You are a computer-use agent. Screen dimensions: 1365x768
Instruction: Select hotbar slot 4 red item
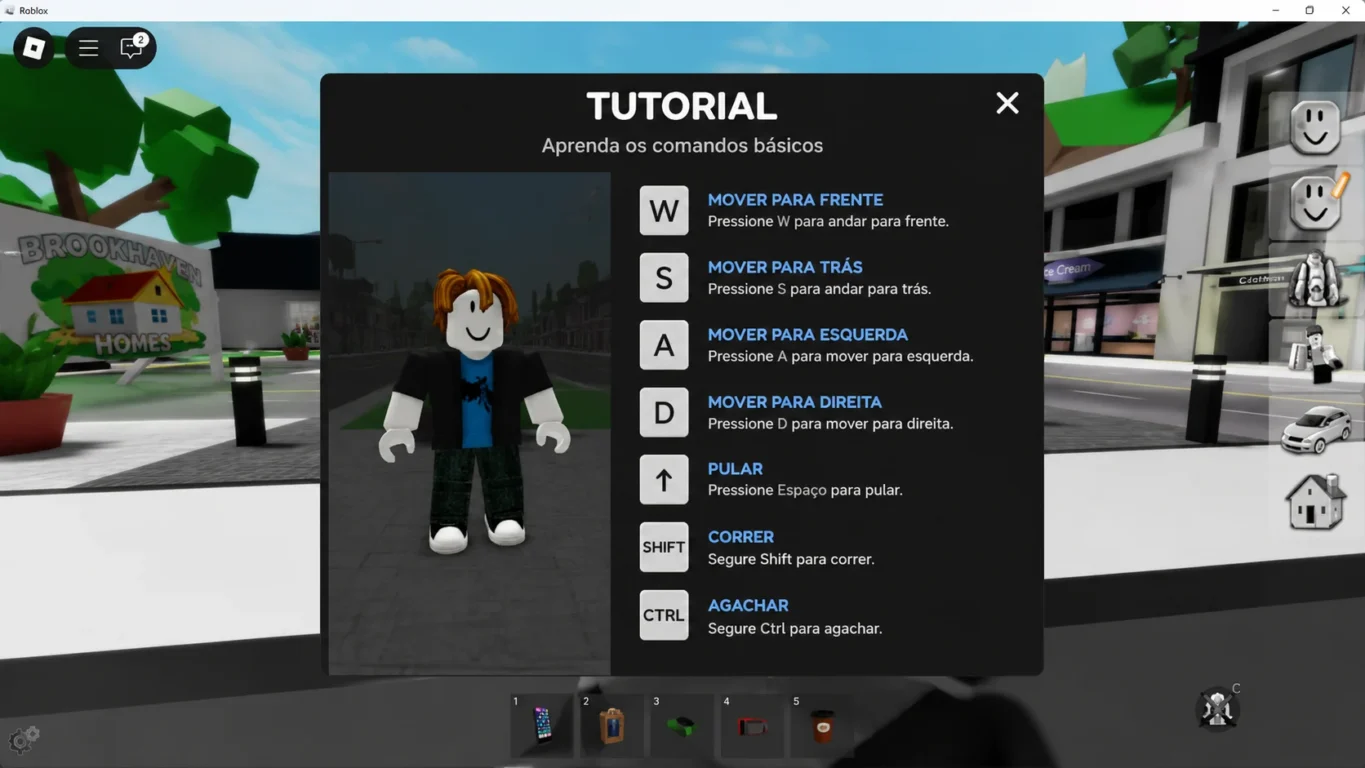click(x=752, y=725)
